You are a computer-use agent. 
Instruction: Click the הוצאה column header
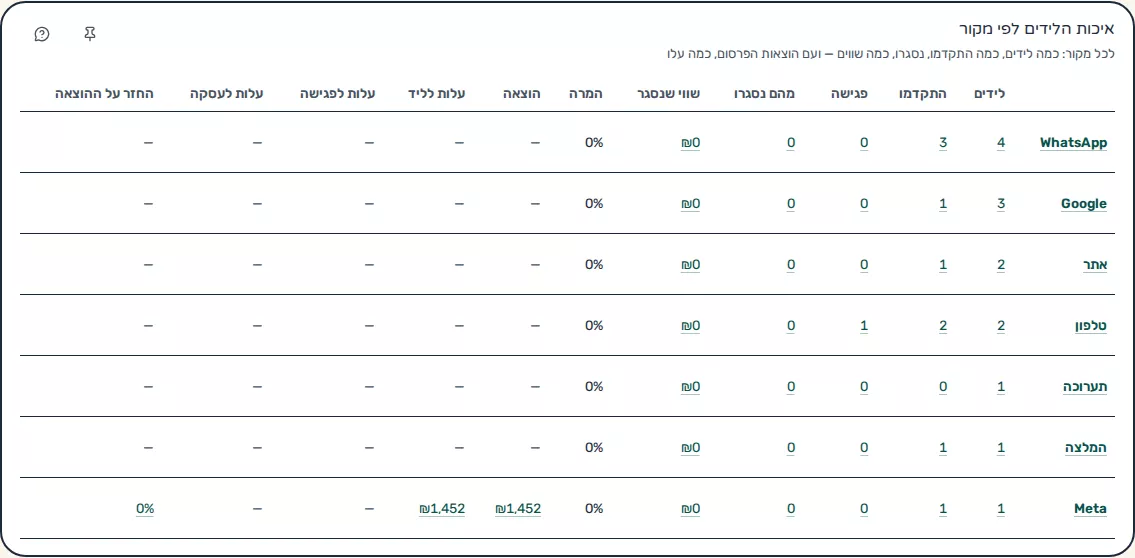pos(523,94)
